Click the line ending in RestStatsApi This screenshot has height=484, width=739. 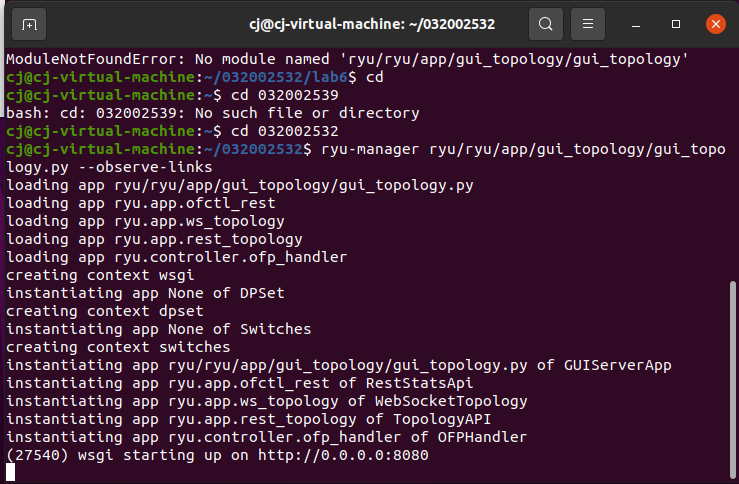(x=239, y=383)
